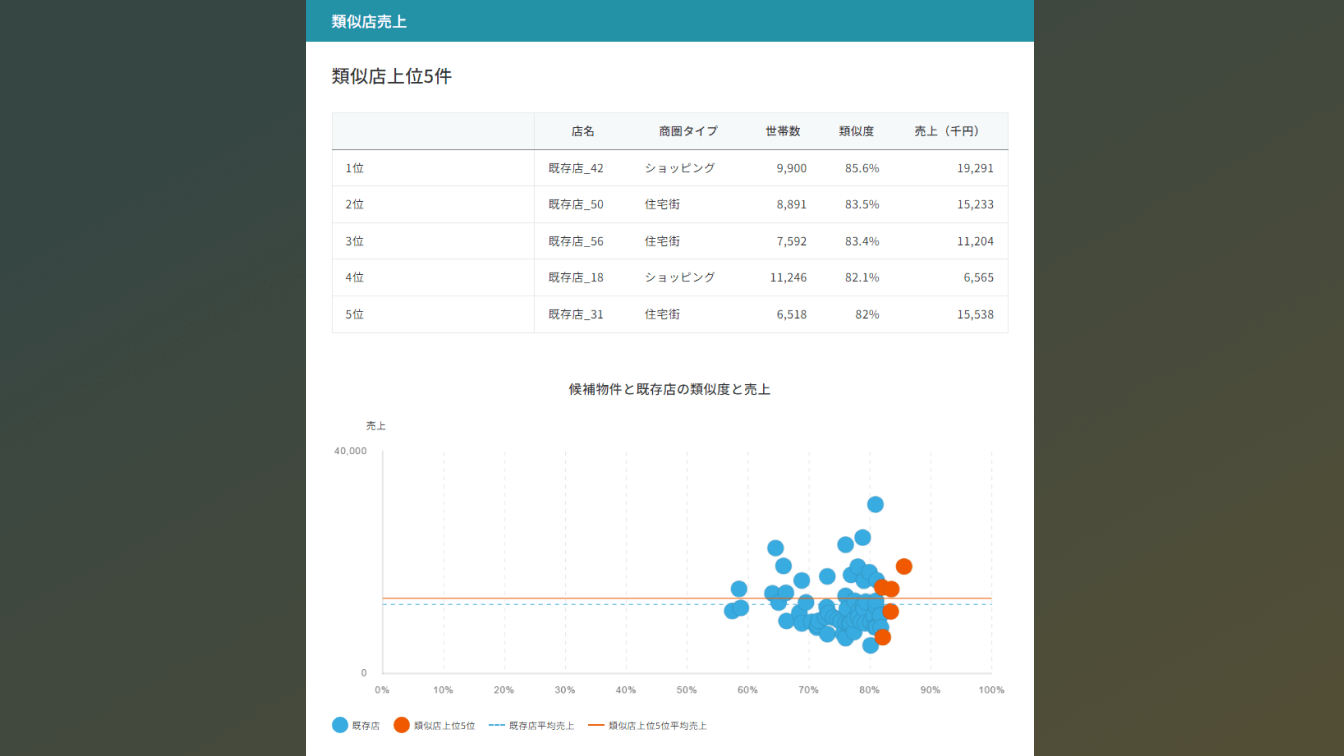1344x756 pixels.
Task: Click the 類似店売上 header title
Action: (x=369, y=21)
